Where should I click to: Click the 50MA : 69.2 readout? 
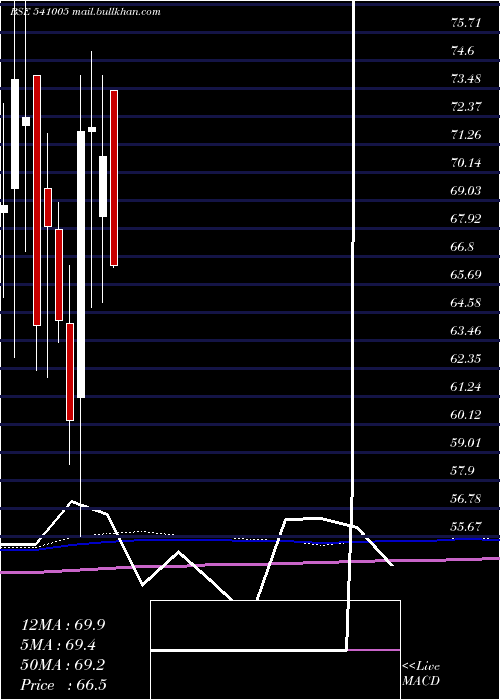[x=63, y=665]
